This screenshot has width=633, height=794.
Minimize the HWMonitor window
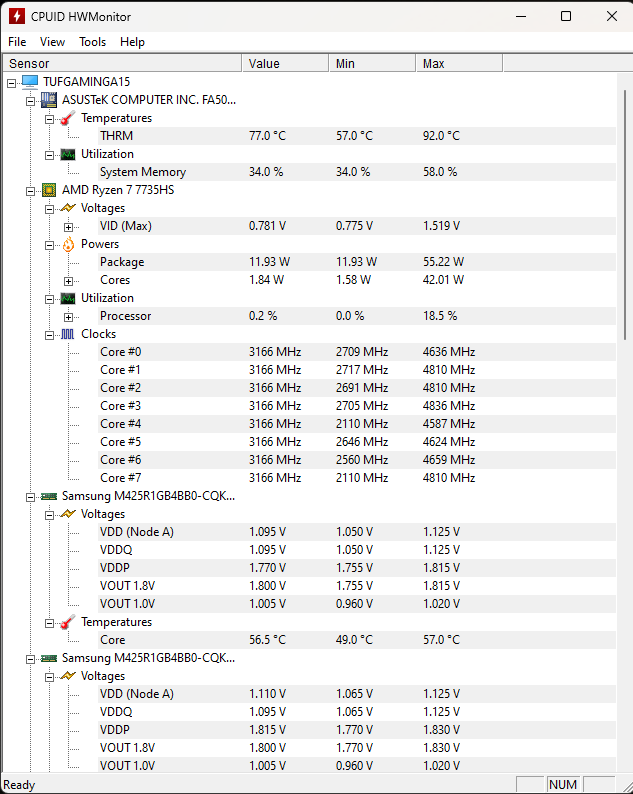(x=521, y=16)
